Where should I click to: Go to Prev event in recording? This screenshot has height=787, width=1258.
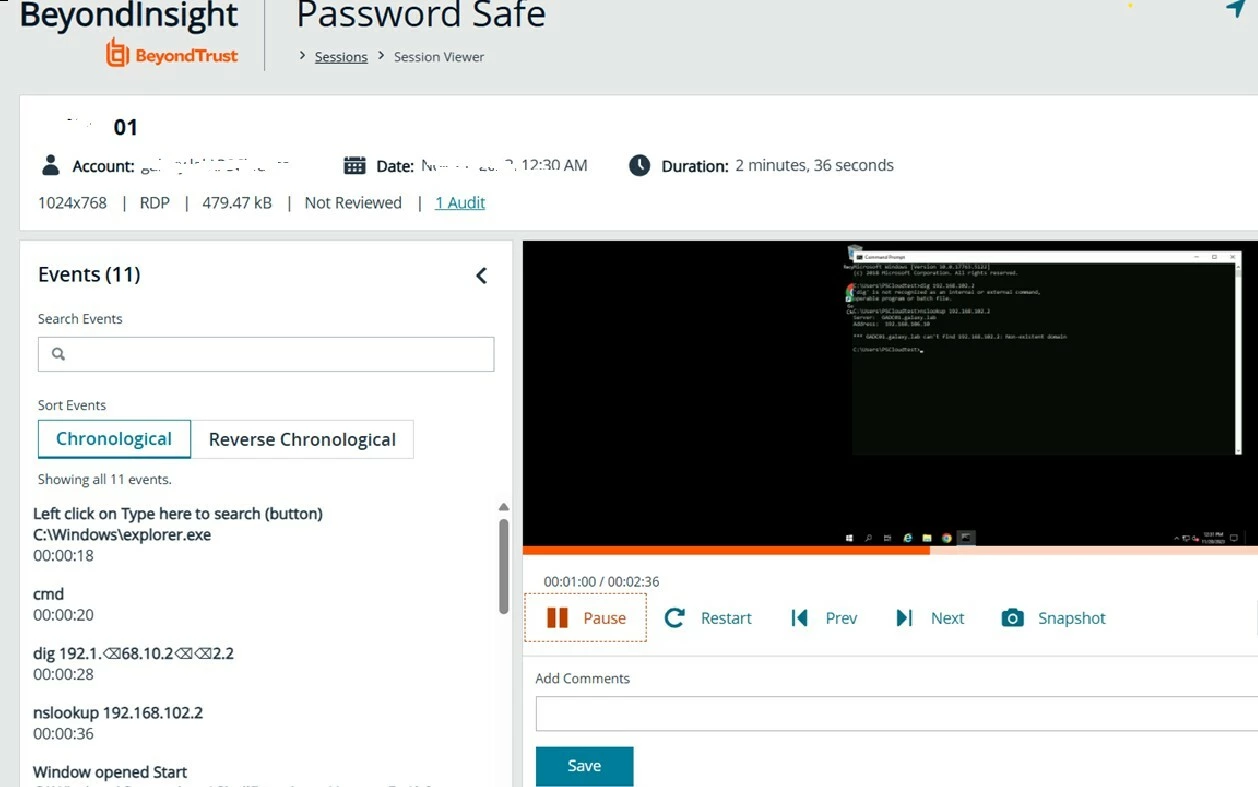point(824,618)
